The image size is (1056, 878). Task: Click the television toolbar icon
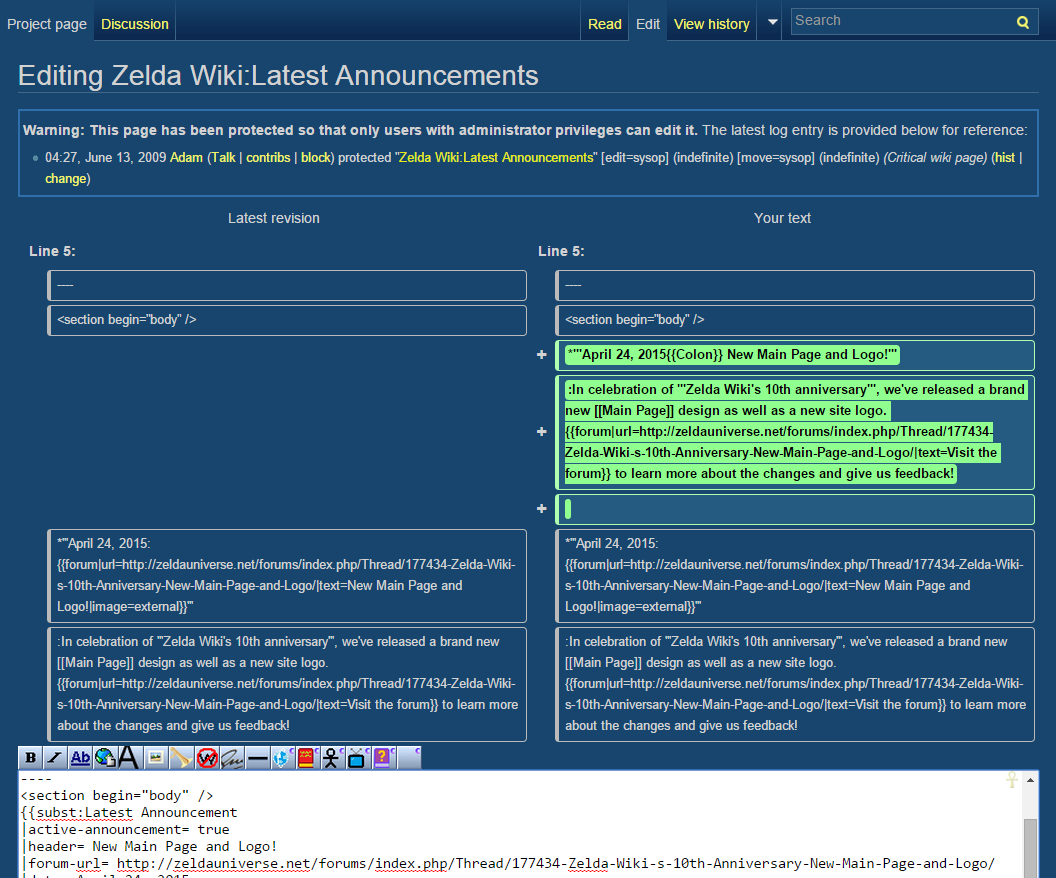point(357,758)
